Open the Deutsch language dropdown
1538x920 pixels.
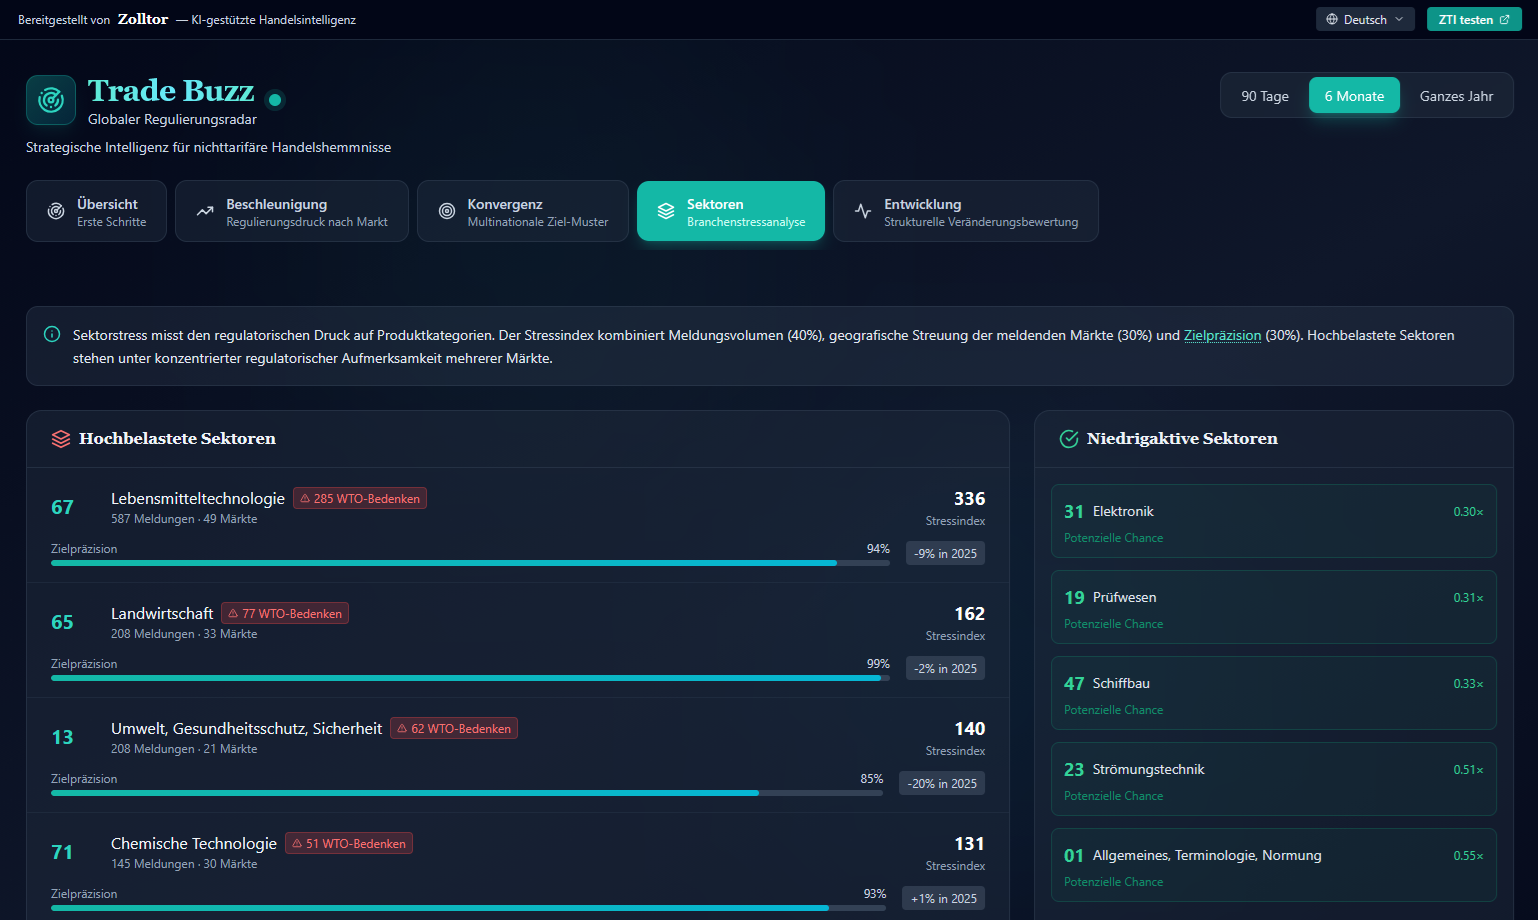point(1365,18)
